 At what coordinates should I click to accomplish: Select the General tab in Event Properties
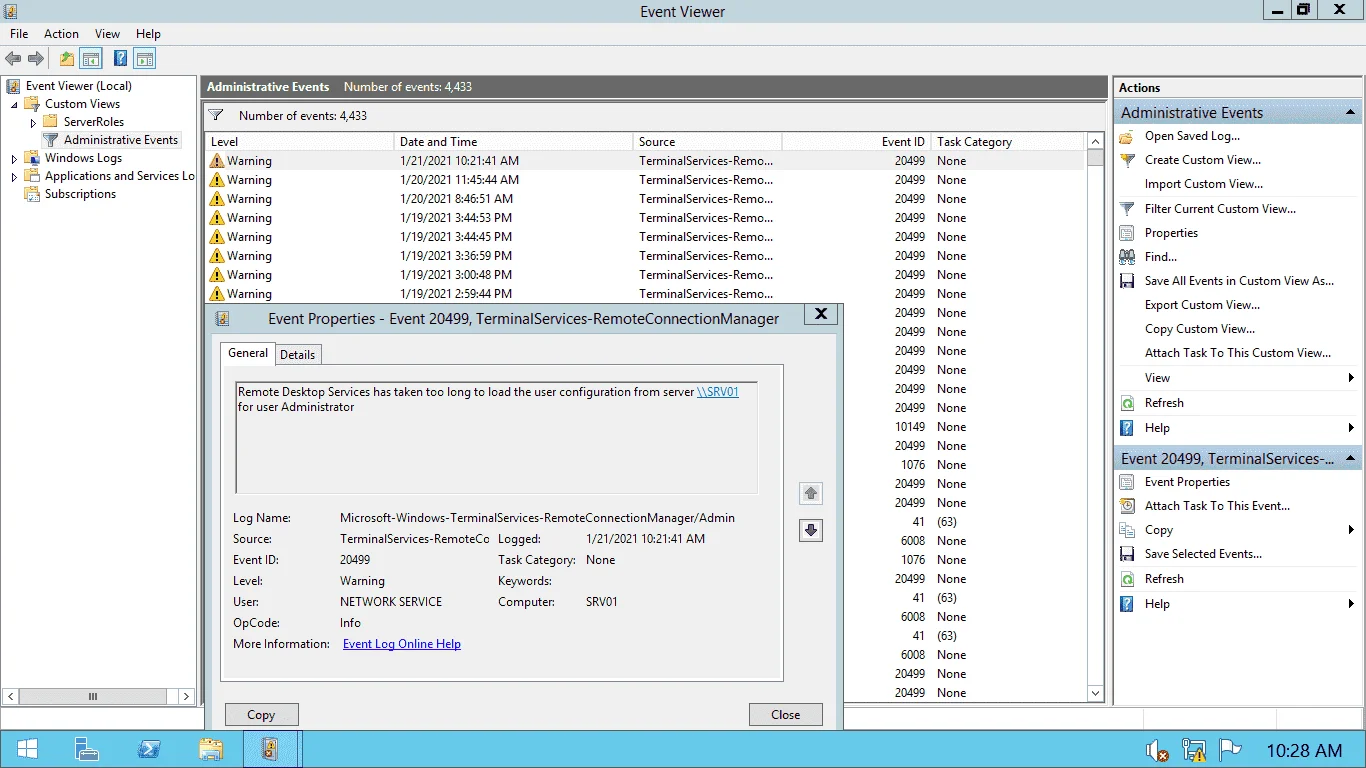(248, 353)
